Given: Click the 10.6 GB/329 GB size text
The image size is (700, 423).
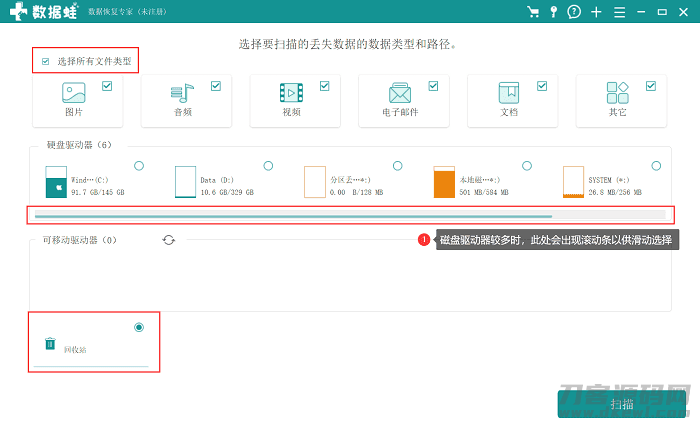Looking at the screenshot, I should [x=227, y=192].
